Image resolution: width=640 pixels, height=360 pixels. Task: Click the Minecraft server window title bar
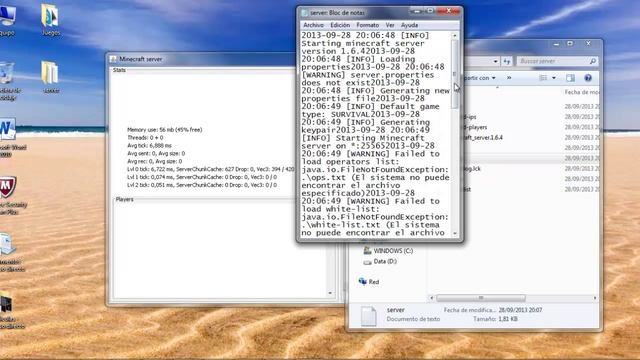202,59
